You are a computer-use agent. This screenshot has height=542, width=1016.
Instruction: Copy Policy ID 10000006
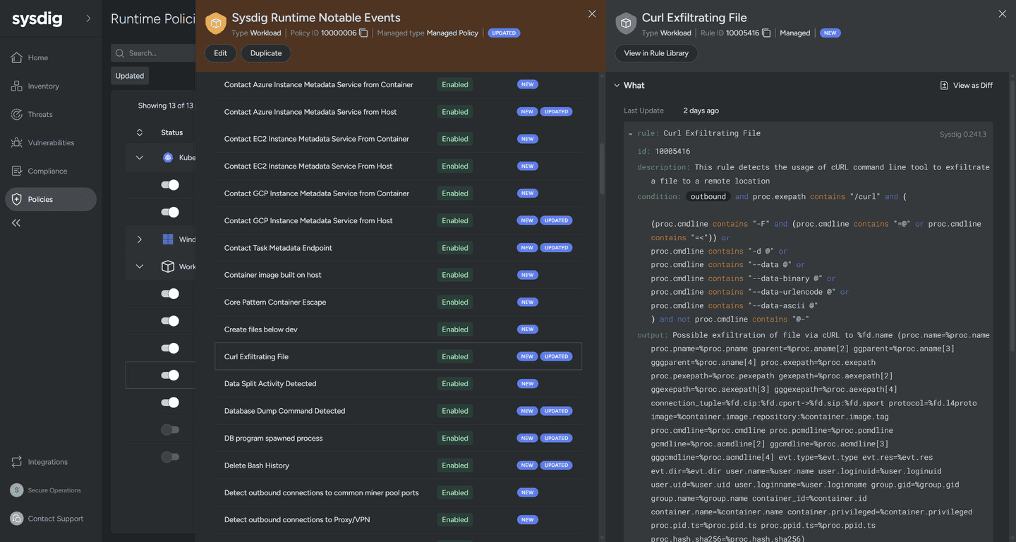364,33
